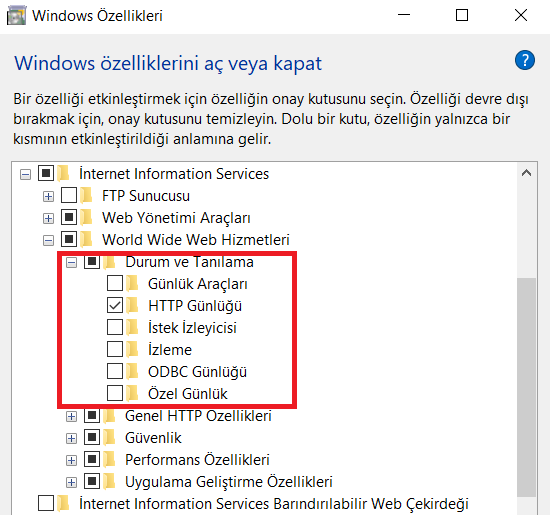Click the FTP Sunucusu folder icon
The height and width of the screenshot is (515, 550).
86,196
